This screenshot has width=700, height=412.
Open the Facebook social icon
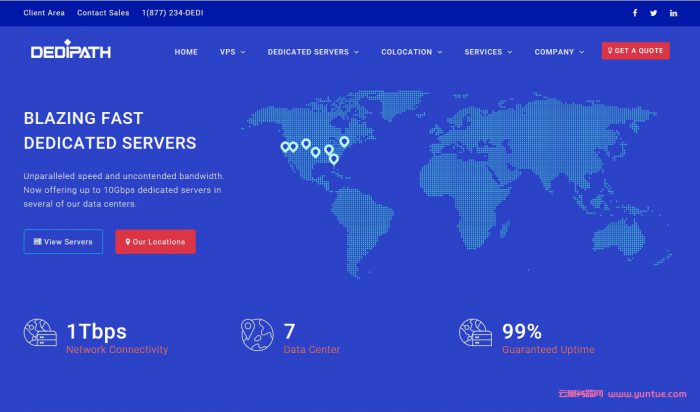click(634, 13)
